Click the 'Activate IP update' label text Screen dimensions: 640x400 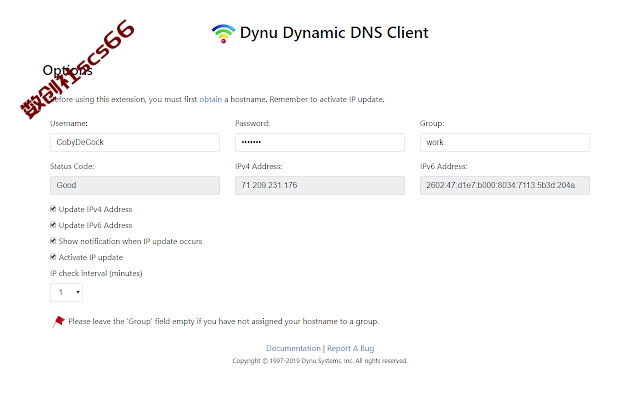click(91, 257)
